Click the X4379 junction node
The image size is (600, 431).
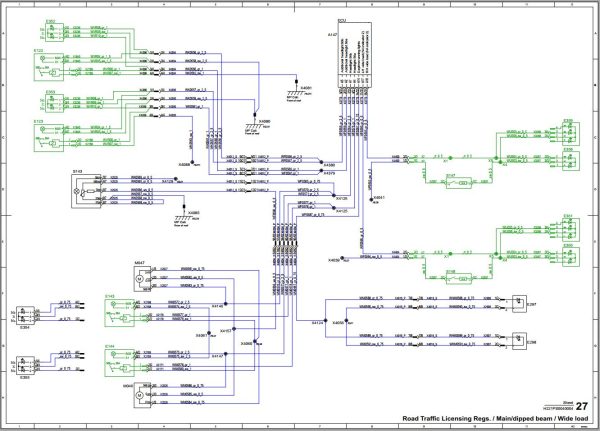321,171
